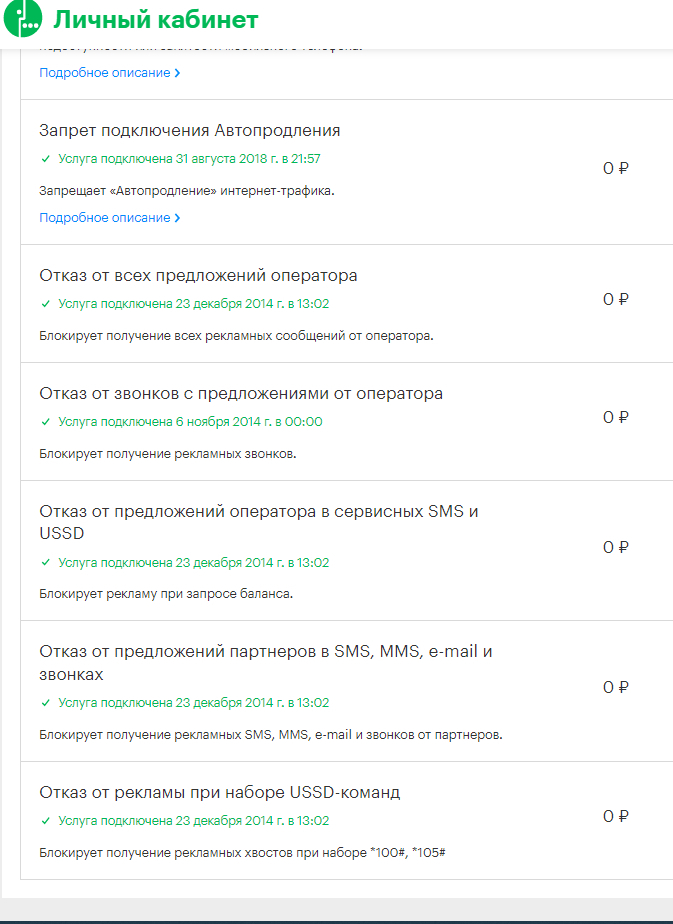The image size is (673, 924).
Task: Select Отказ от всех предложений оператора title
Action: (x=198, y=276)
